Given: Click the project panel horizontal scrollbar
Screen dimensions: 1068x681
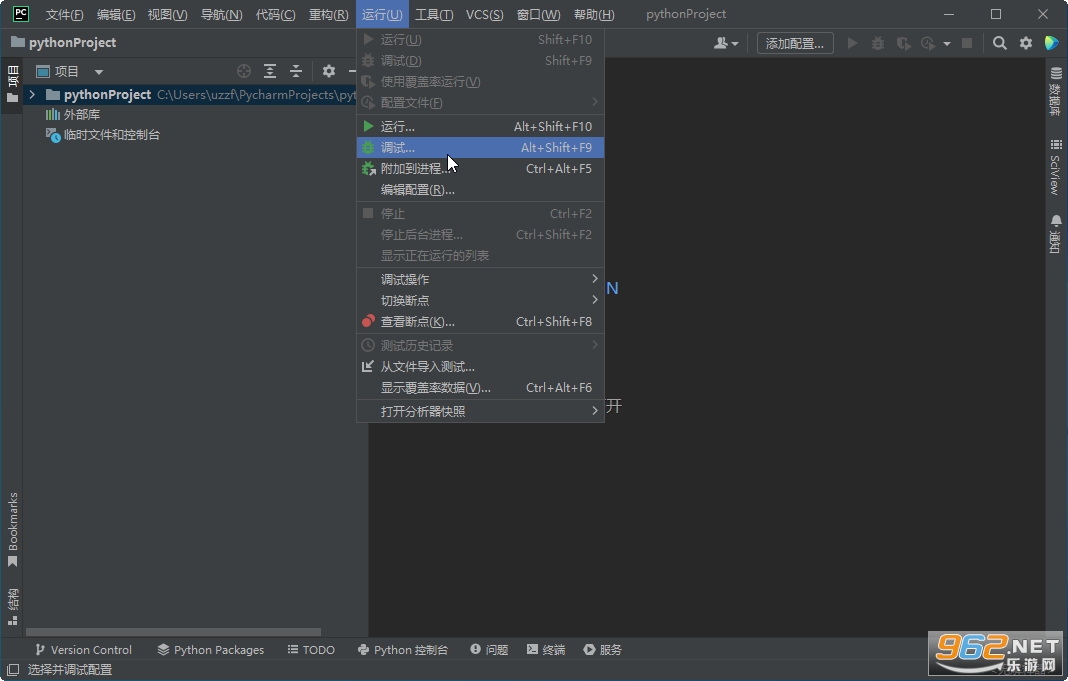Looking at the screenshot, I should pos(173,632).
